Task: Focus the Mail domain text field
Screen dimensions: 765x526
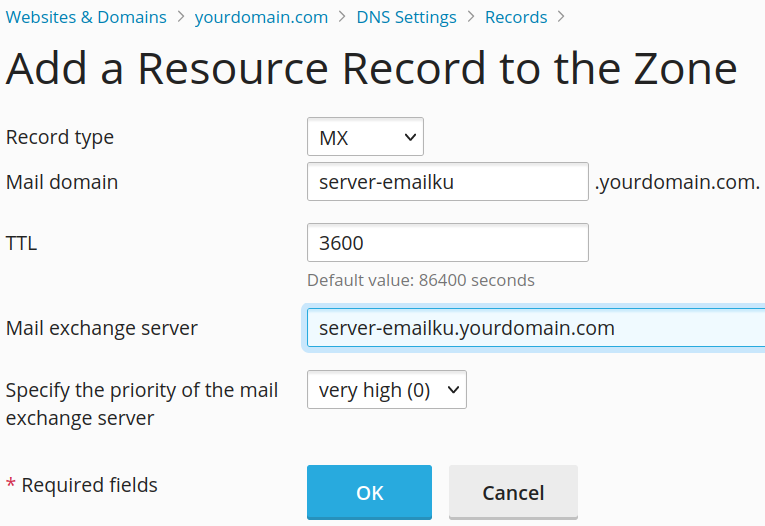Action: point(447,183)
